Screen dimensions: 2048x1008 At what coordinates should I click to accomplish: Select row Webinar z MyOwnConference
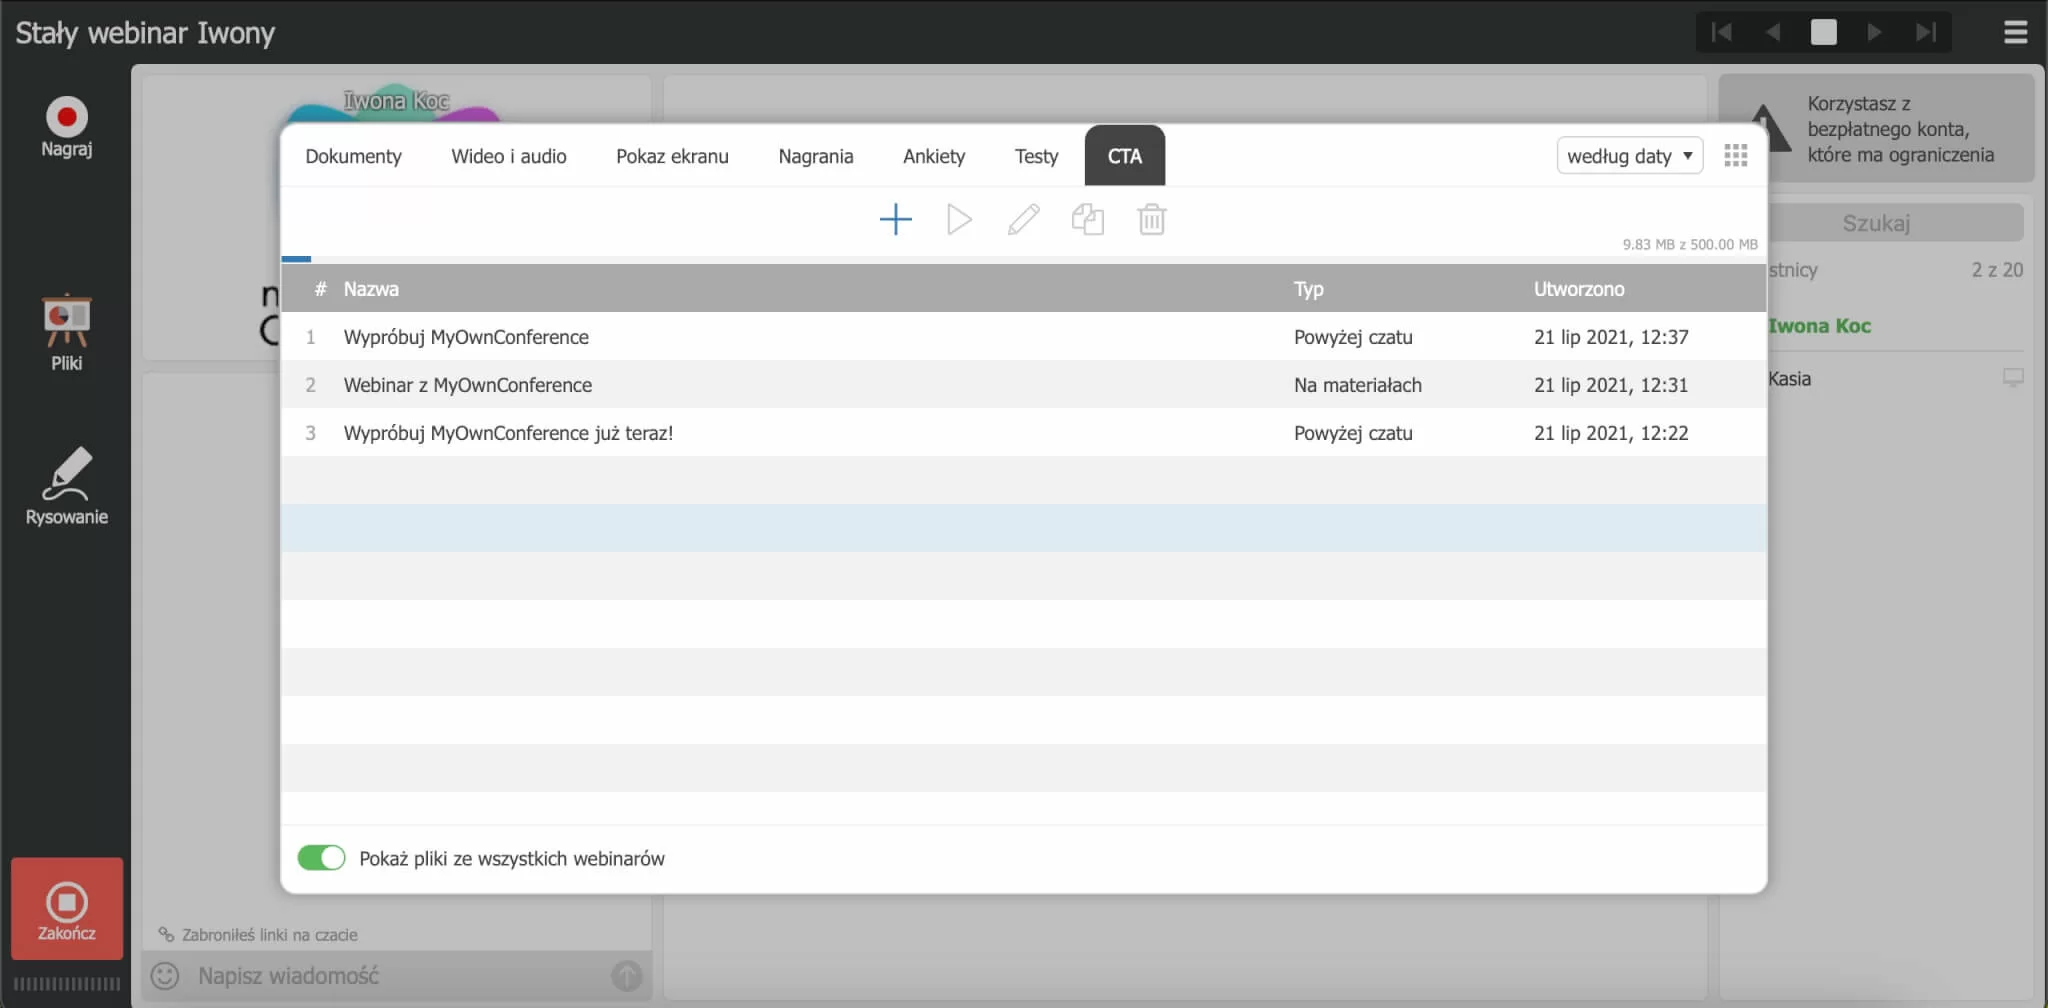1023,385
